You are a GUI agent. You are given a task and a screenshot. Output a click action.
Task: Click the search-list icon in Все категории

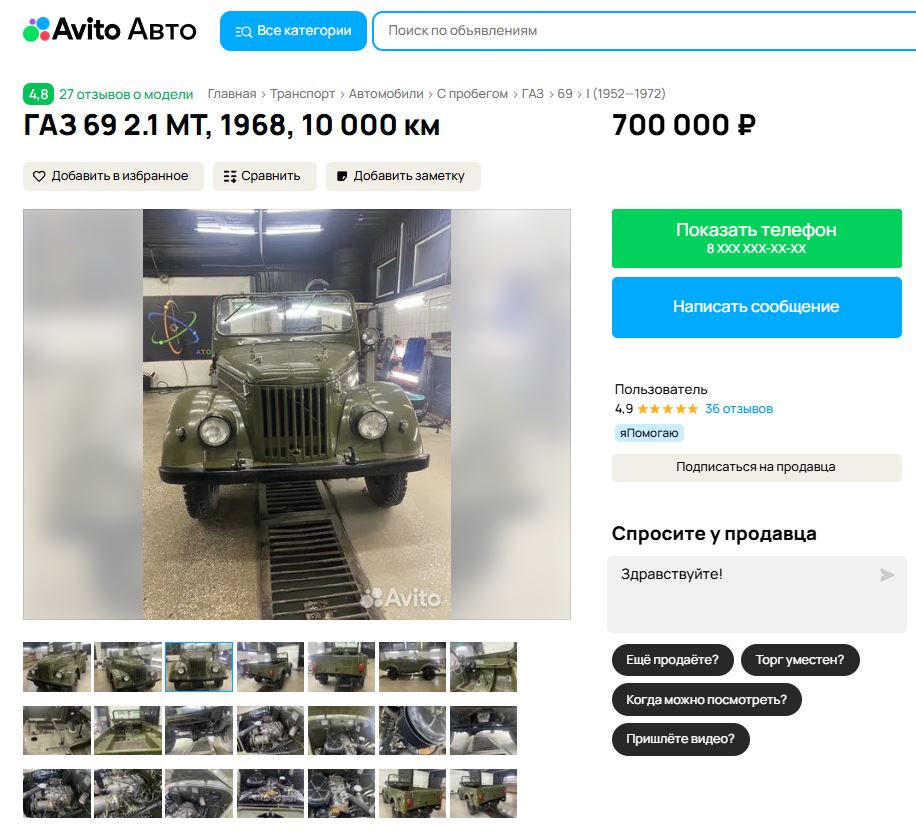[243, 32]
